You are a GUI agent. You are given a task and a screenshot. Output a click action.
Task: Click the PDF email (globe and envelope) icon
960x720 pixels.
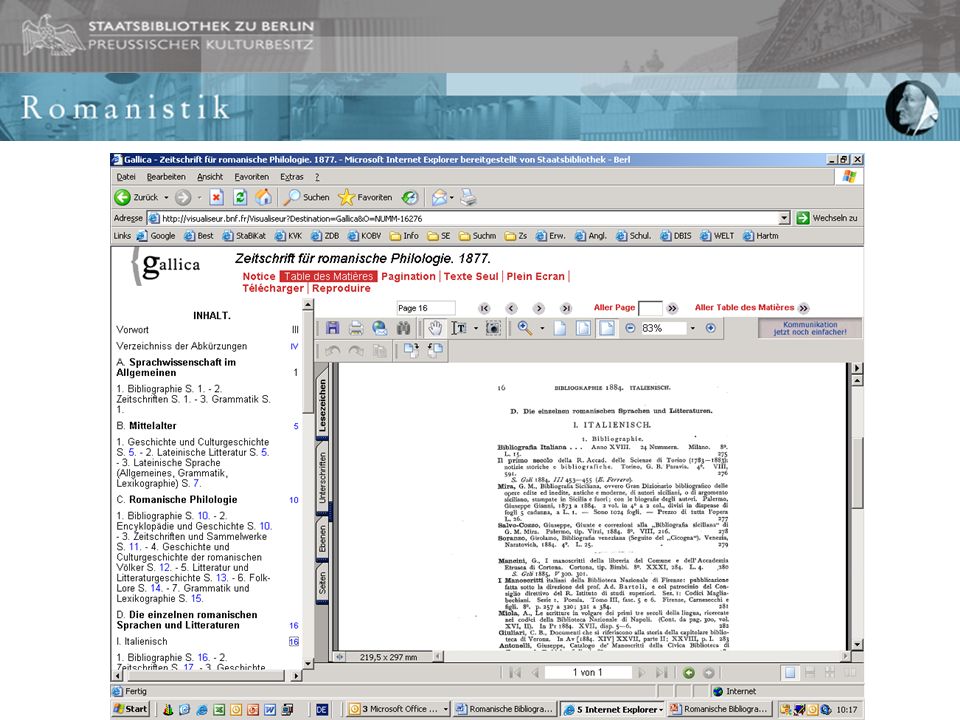pyautogui.click(x=380, y=328)
